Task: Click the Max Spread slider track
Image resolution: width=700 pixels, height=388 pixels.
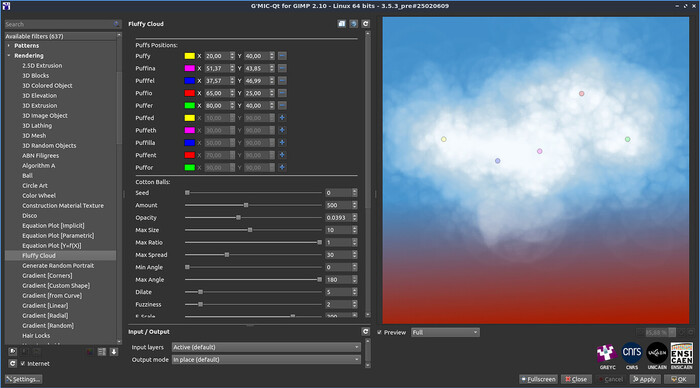Action: click(x=253, y=254)
